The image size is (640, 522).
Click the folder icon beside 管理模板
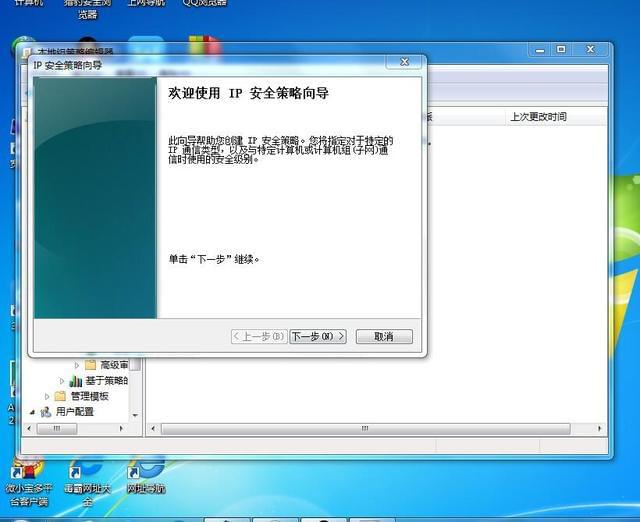pos(60,396)
